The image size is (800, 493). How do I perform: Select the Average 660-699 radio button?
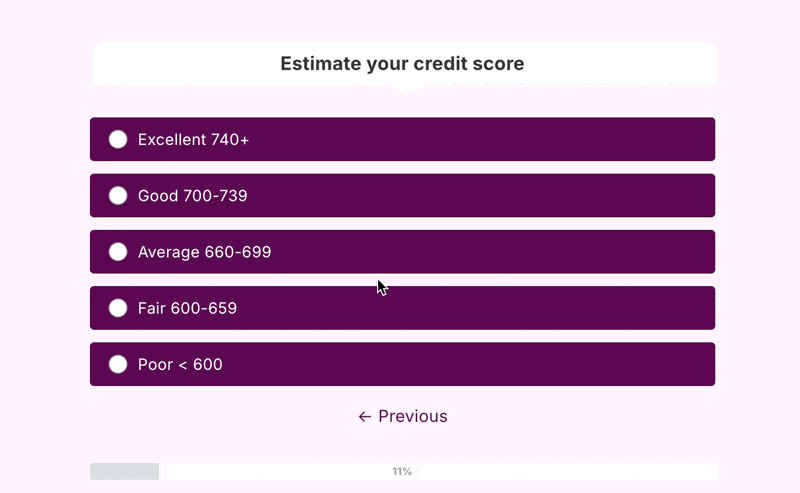pyautogui.click(x=118, y=252)
